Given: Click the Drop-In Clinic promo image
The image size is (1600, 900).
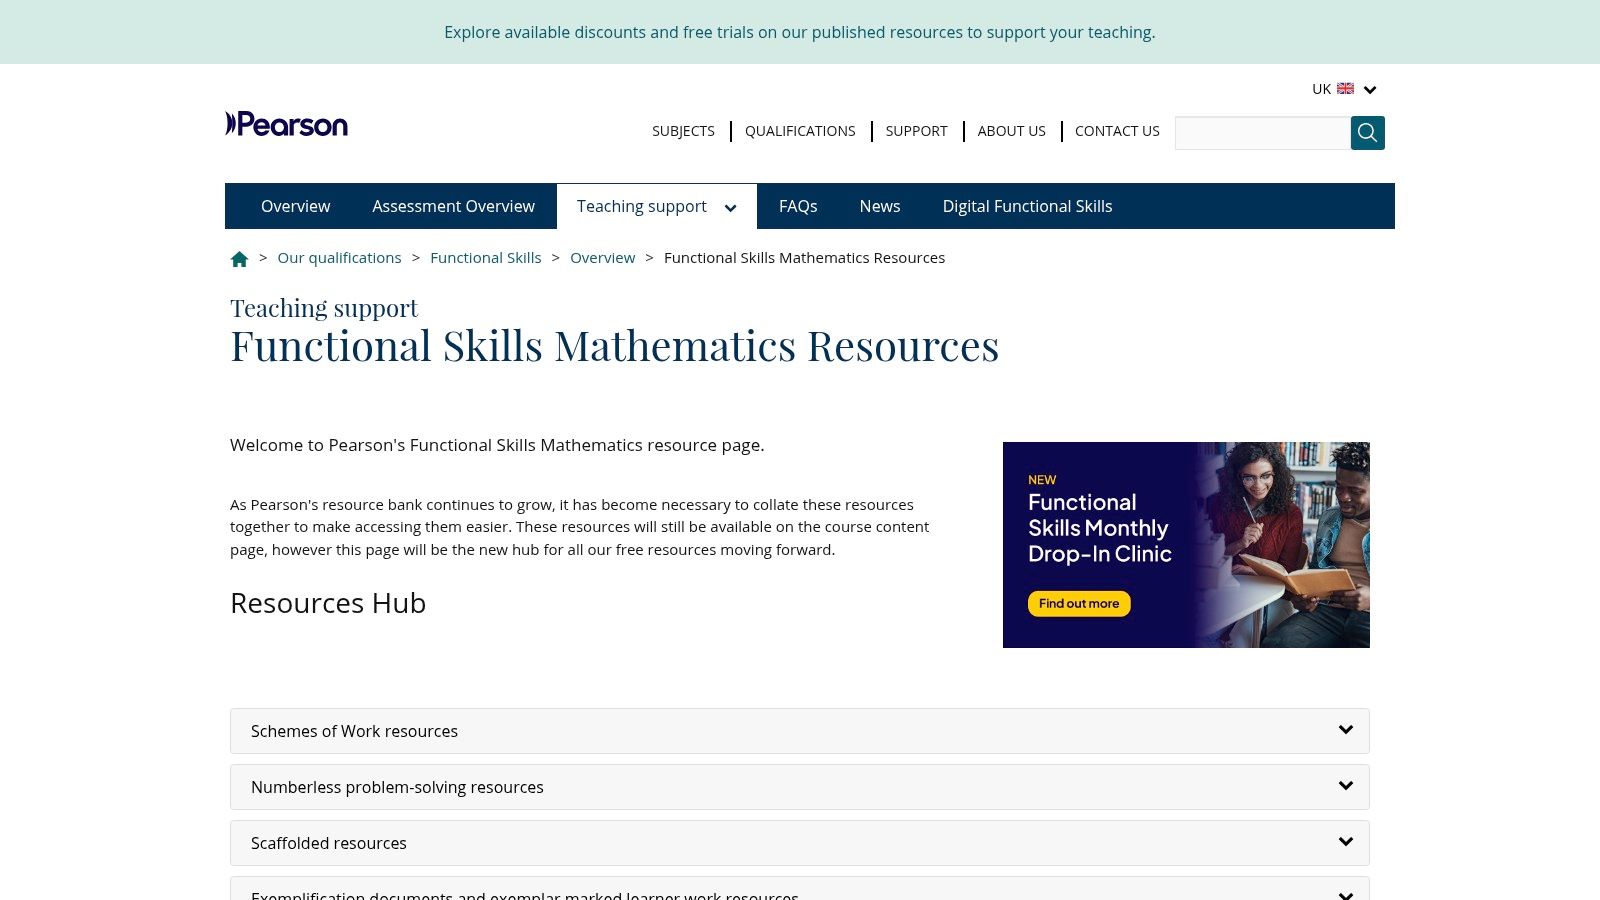Looking at the screenshot, I should point(1186,545).
